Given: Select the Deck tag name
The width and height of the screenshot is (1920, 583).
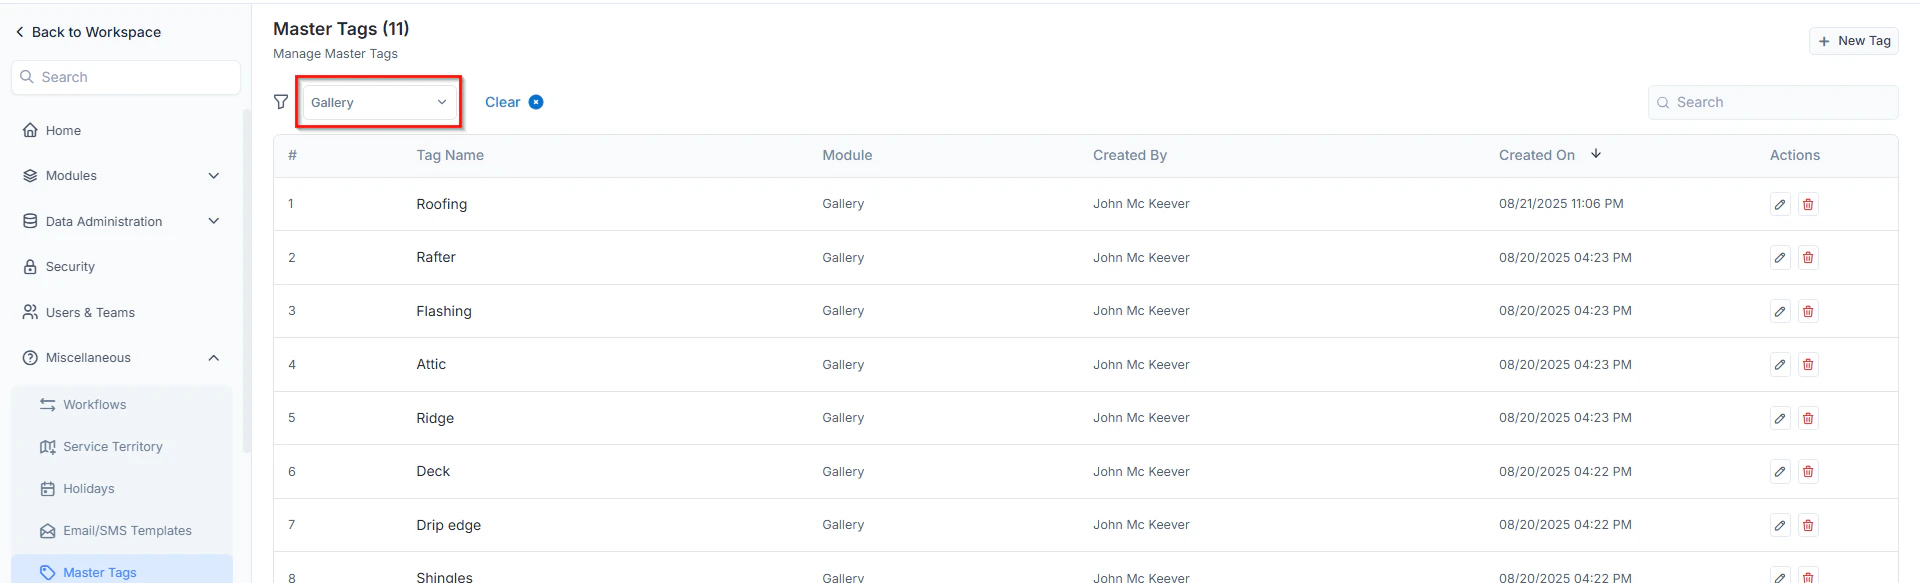Looking at the screenshot, I should tap(433, 471).
